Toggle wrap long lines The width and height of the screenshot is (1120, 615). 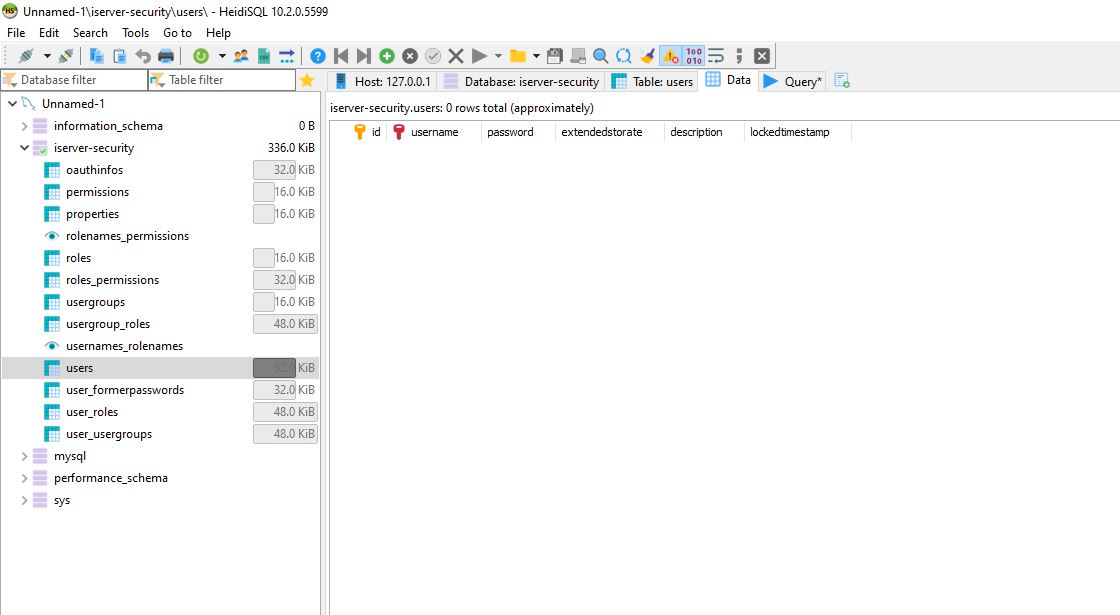point(716,56)
